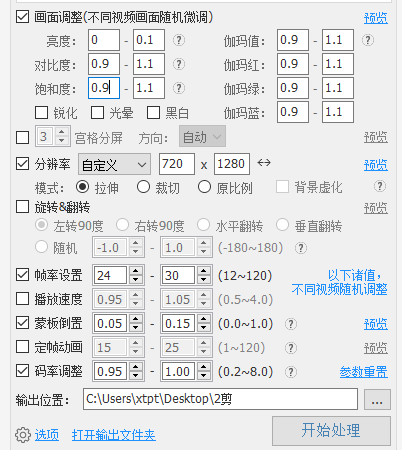Screen dimensions: 402x450
Task: Click 预览 link for 画面调整
Action: (376, 18)
